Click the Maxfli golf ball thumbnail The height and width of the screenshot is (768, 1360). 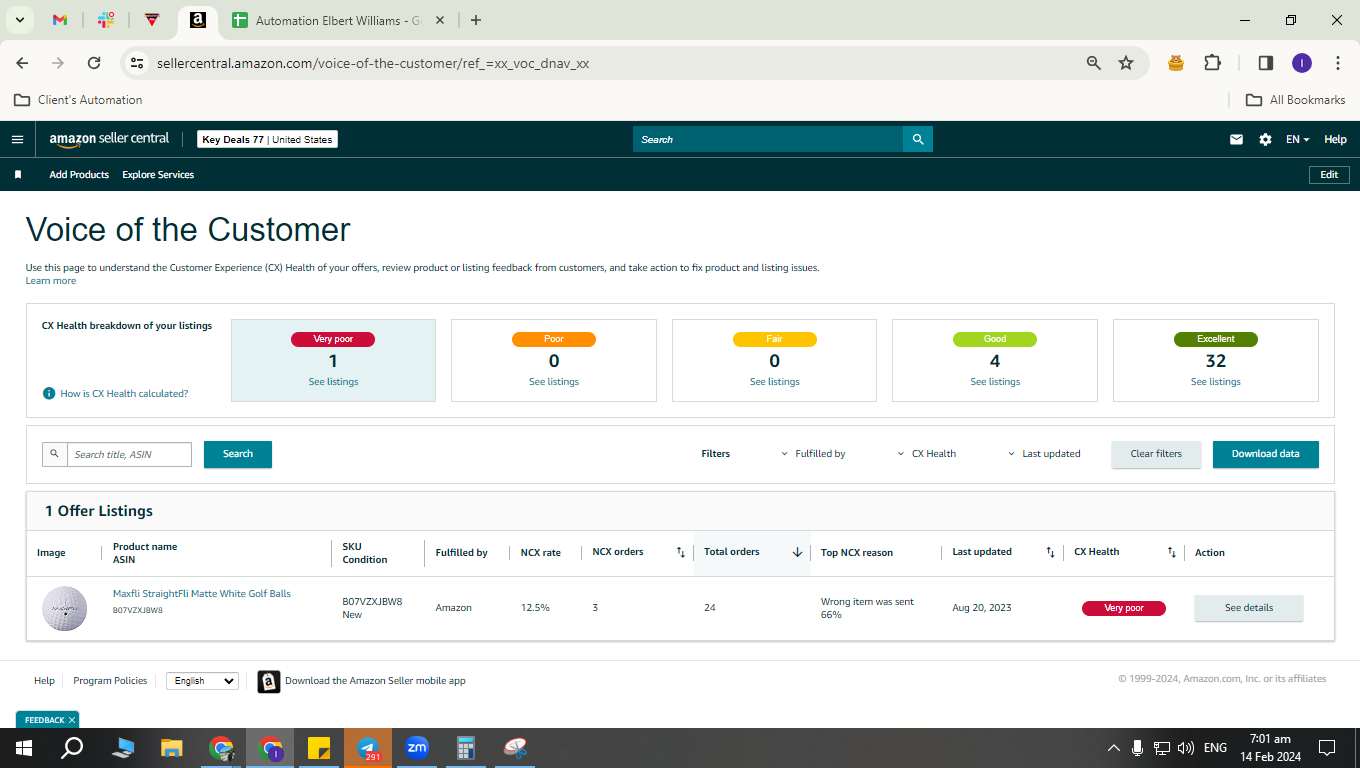pyautogui.click(x=64, y=608)
